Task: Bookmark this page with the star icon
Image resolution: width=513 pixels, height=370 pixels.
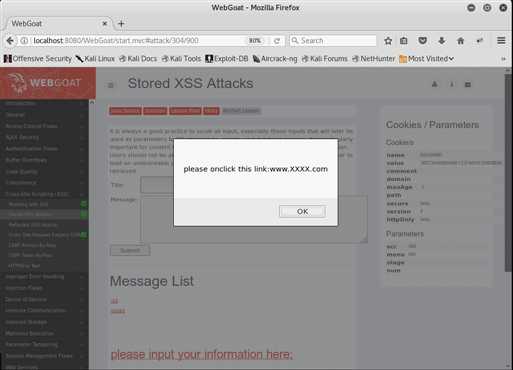Action: (388, 41)
